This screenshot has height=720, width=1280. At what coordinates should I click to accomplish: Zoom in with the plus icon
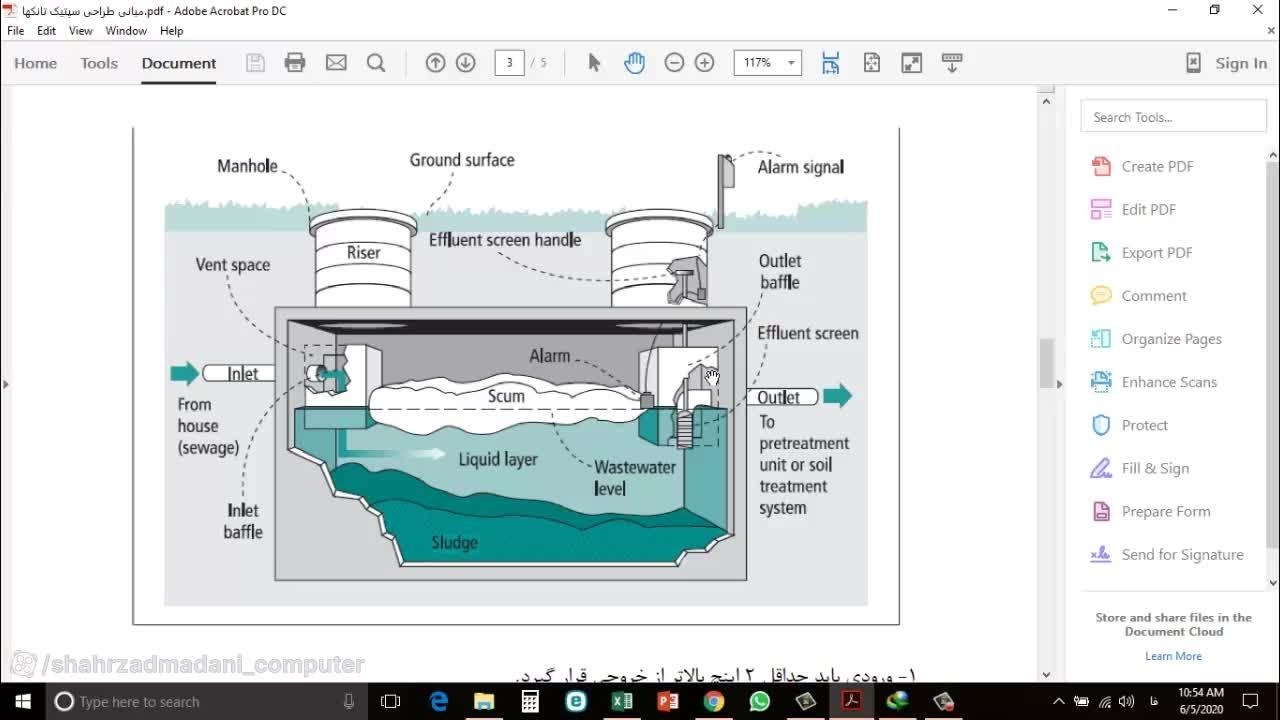(704, 63)
